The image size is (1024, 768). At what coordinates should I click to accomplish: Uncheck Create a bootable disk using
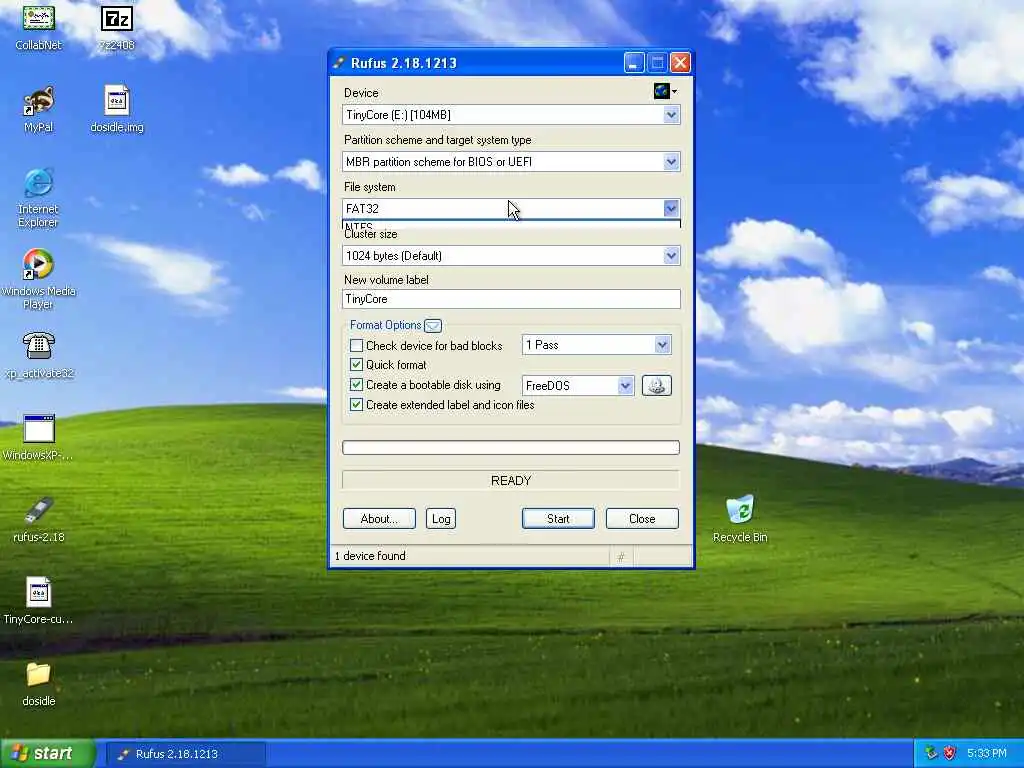(357, 385)
